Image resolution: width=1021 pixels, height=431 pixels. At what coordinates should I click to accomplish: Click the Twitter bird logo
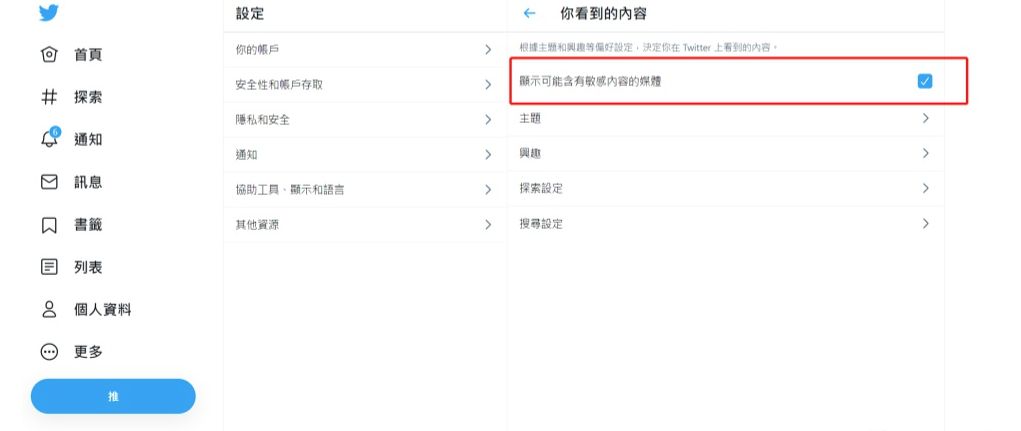pyautogui.click(x=49, y=13)
